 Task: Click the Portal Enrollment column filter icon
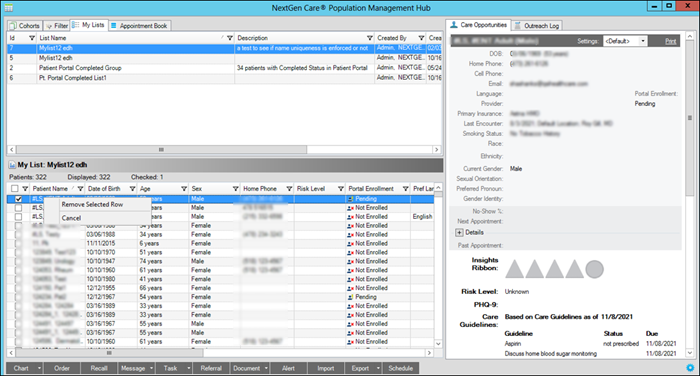pos(405,189)
